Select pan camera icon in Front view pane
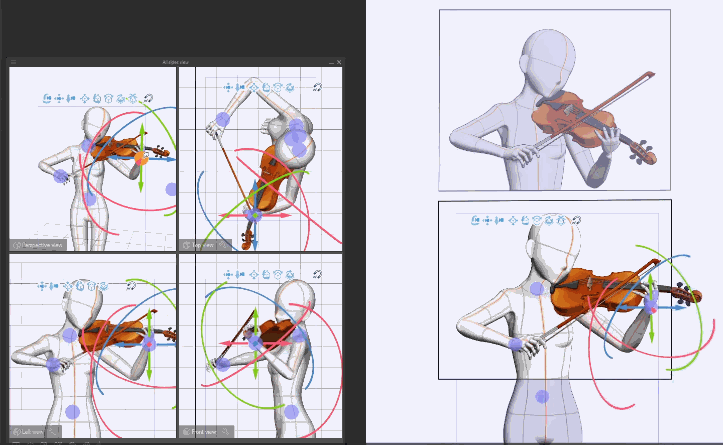 tap(228, 274)
